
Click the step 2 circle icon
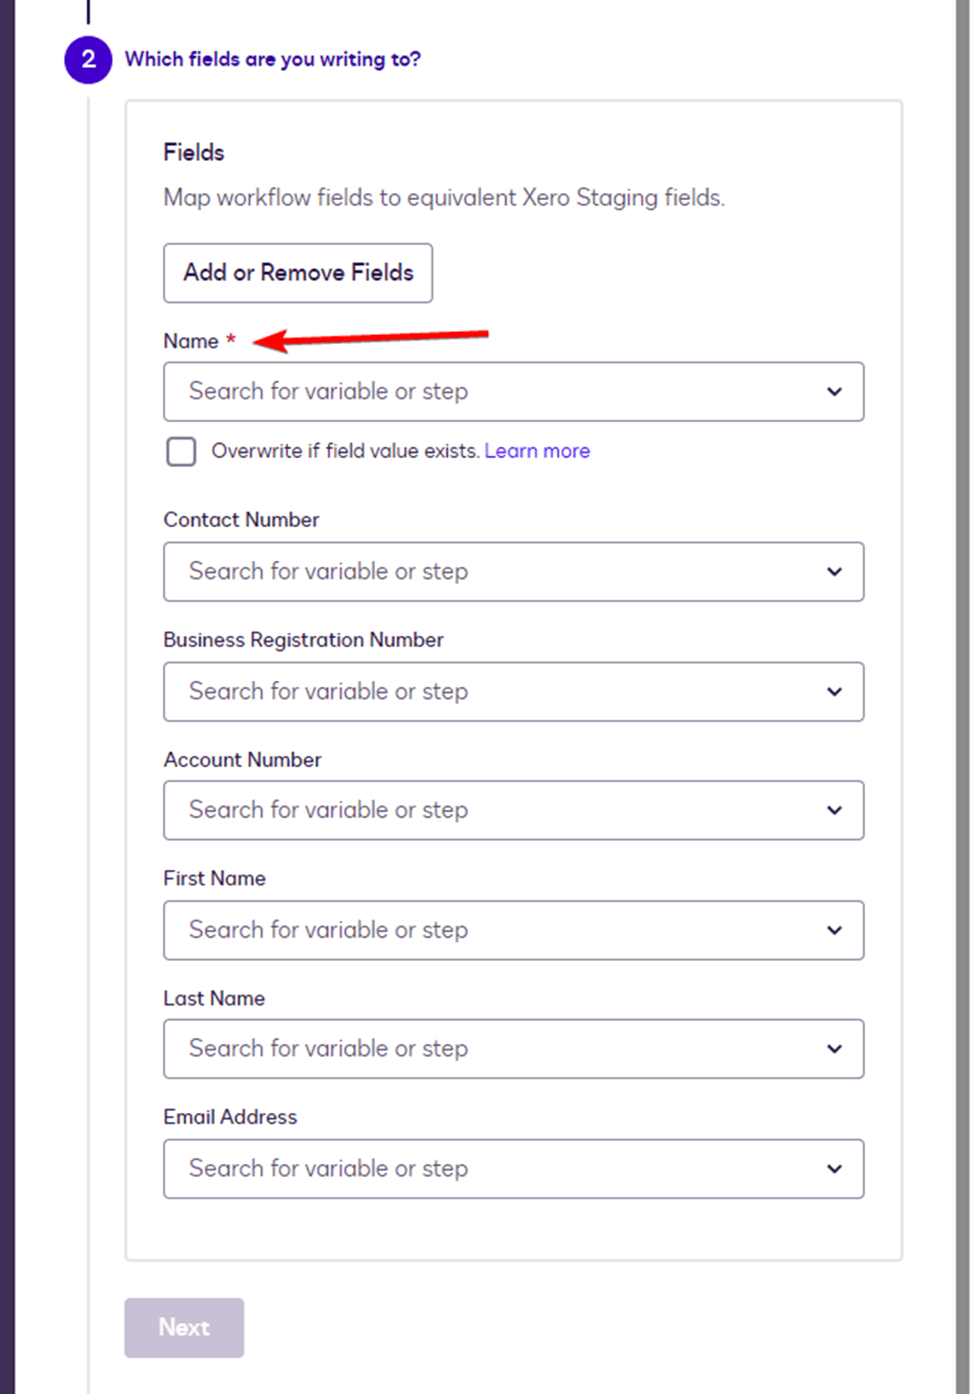click(x=88, y=60)
